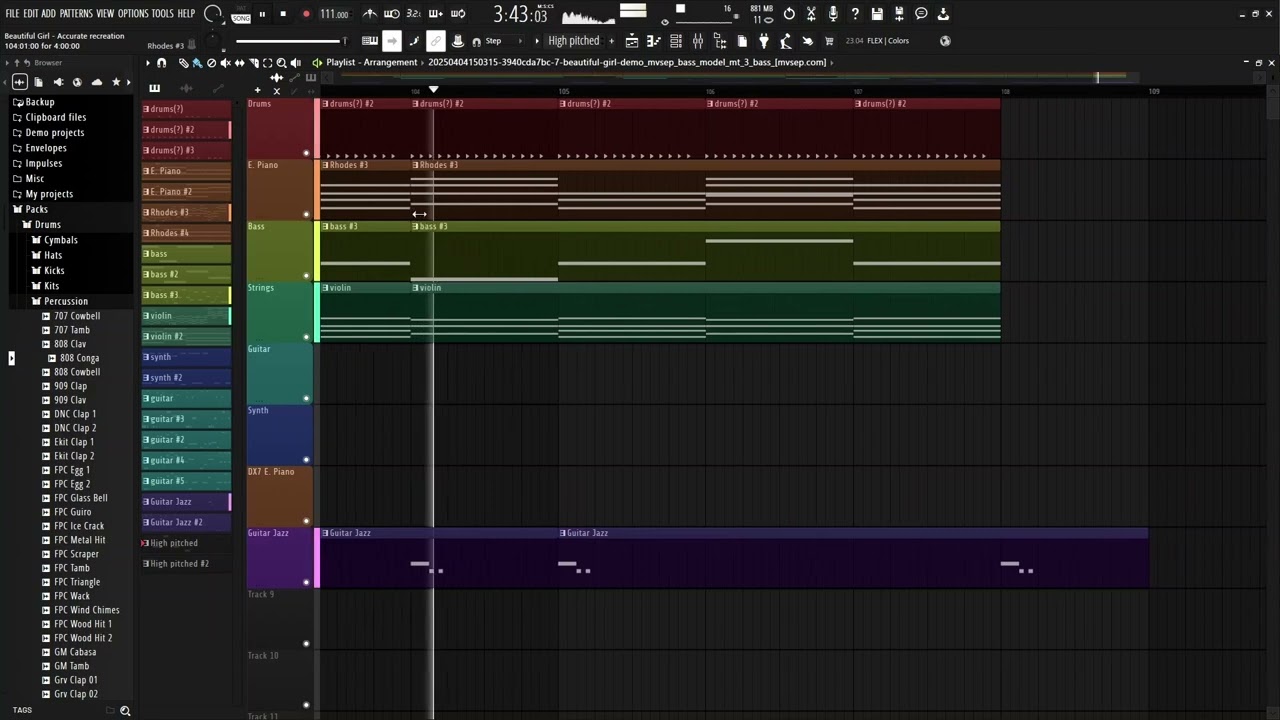Select the Delete tool in playlist

pos(211,63)
